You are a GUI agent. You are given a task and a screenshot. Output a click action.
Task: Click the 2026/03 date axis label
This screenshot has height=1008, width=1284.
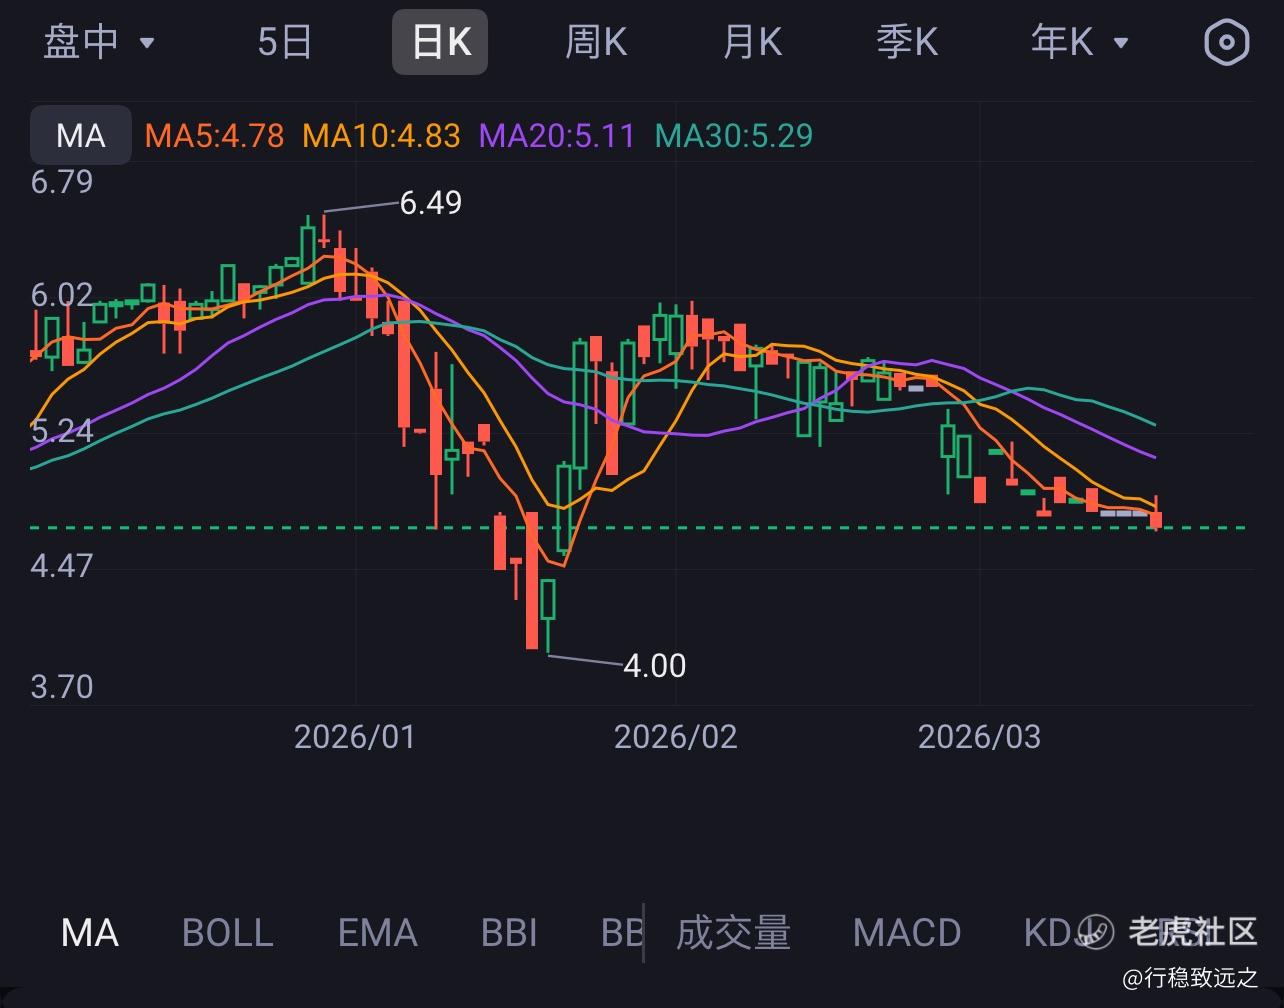[x=979, y=737]
